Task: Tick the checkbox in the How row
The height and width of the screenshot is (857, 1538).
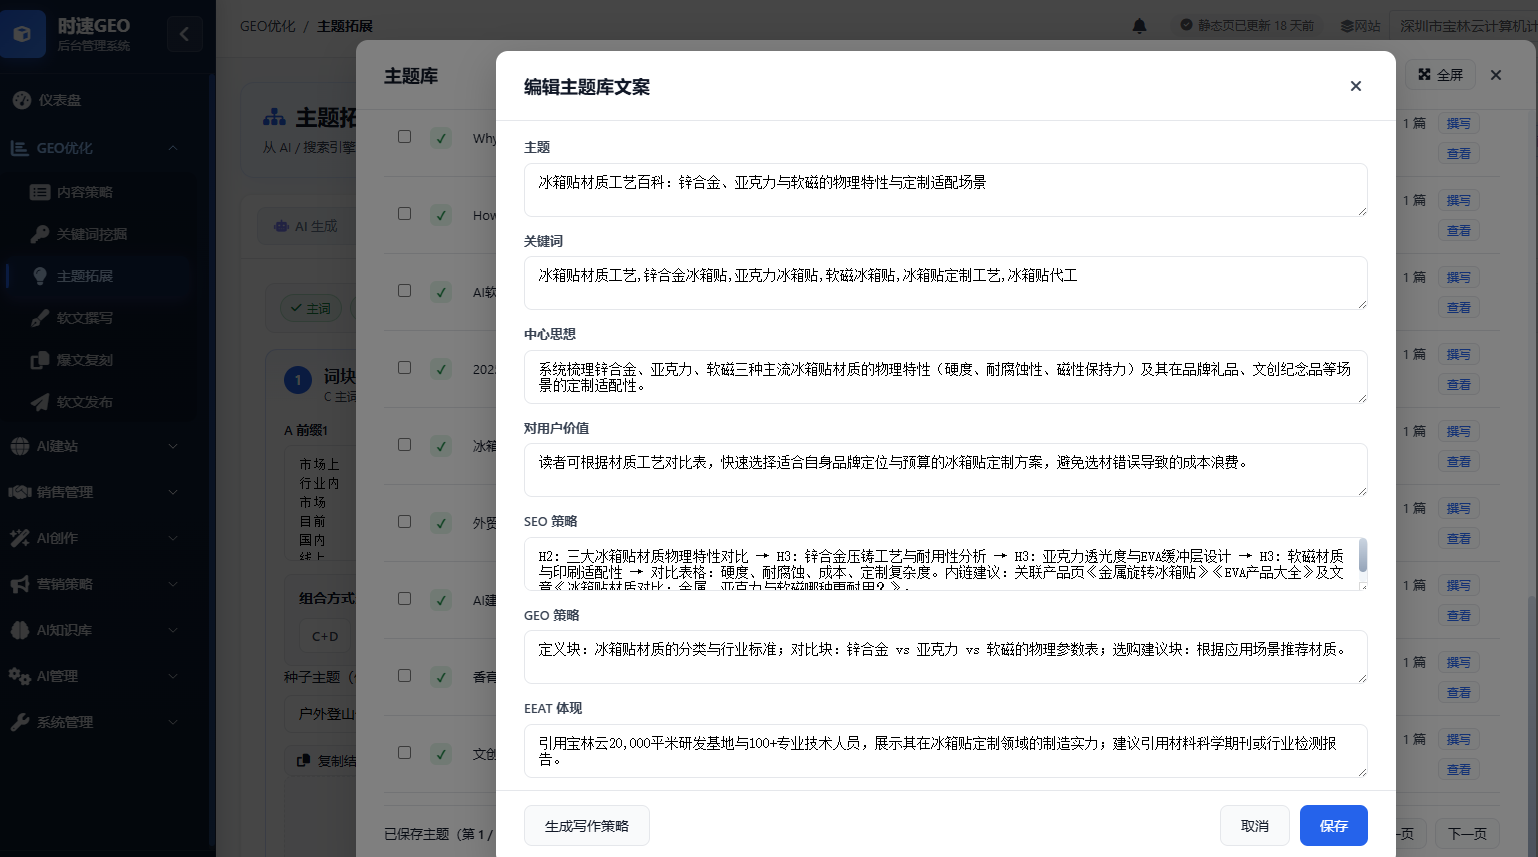Action: pos(404,213)
